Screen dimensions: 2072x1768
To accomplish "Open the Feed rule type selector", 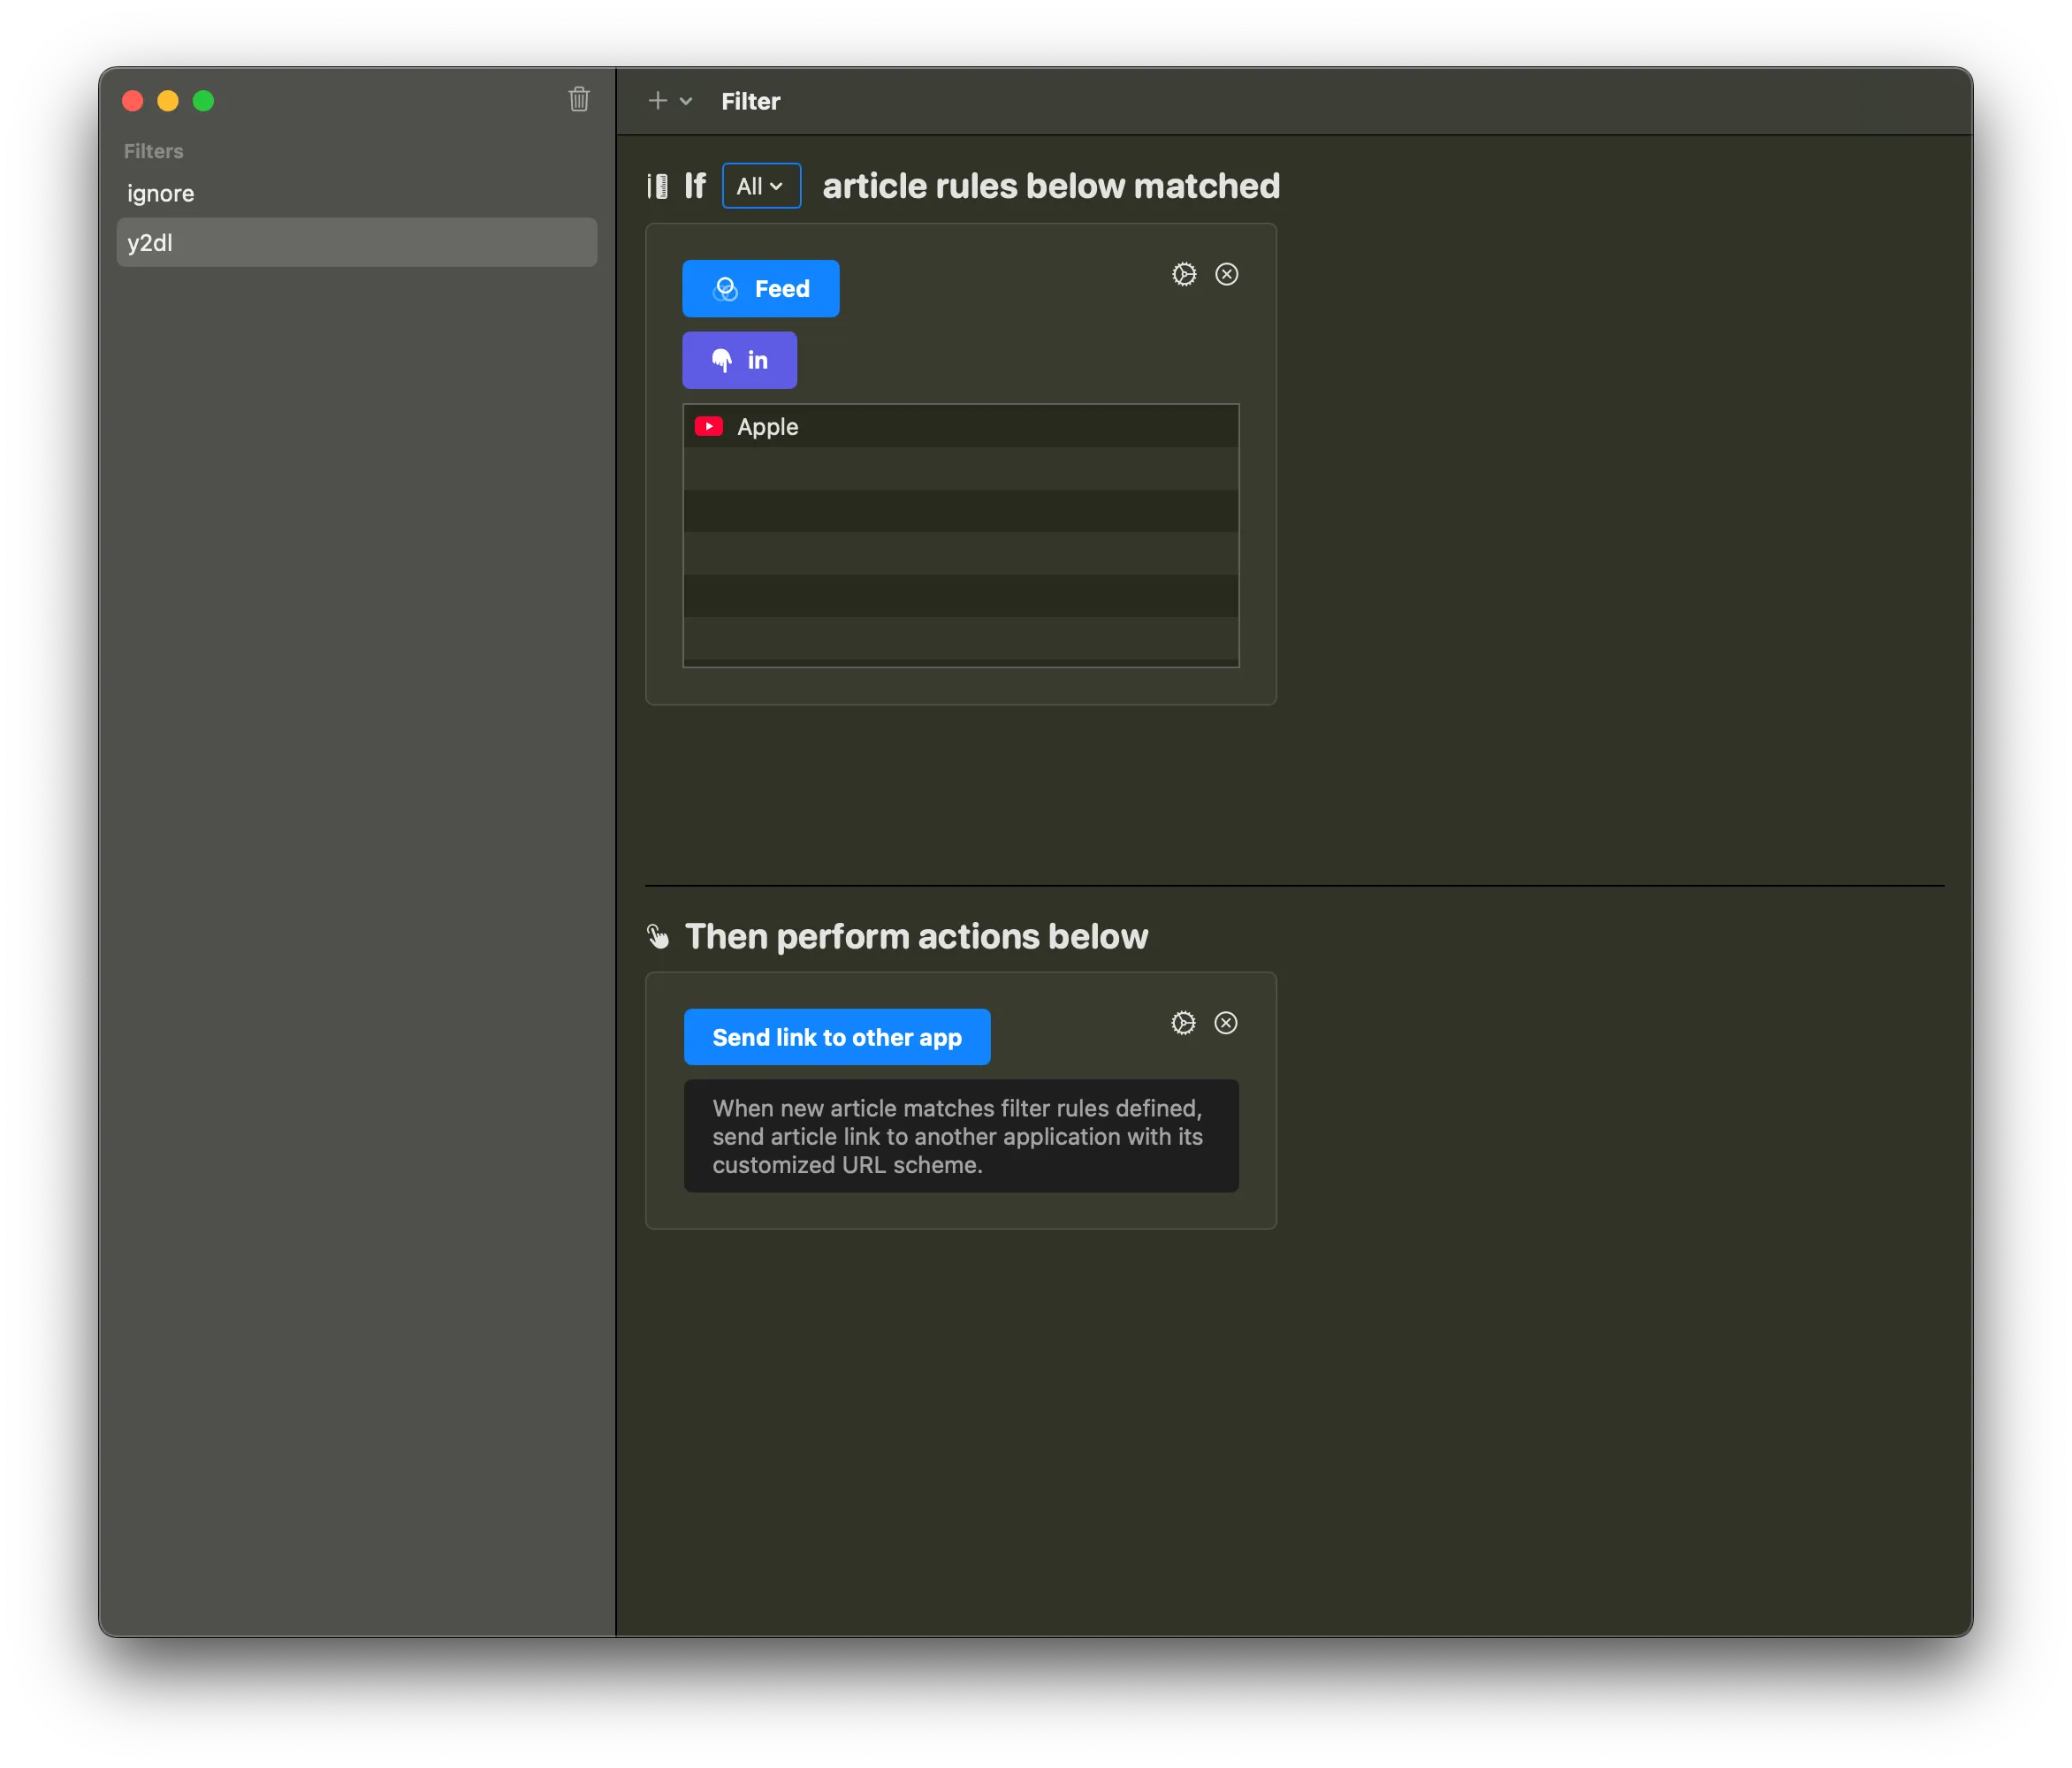I will pos(760,288).
